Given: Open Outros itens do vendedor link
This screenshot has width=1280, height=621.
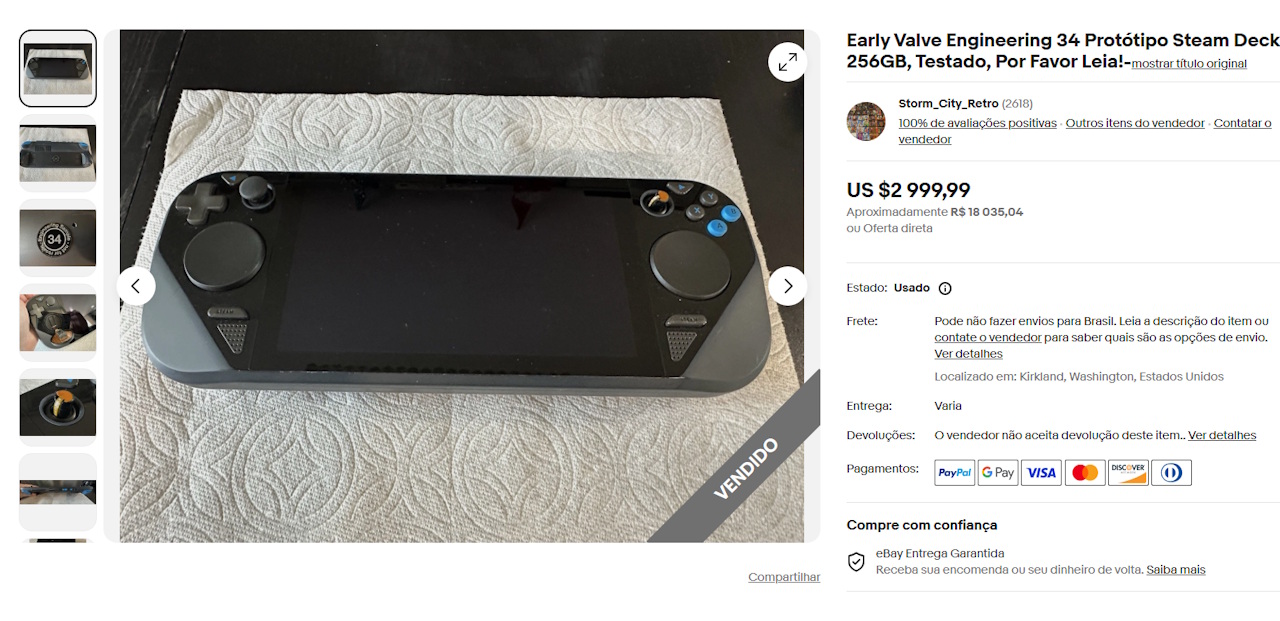Looking at the screenshot, I should [1135, 123].
